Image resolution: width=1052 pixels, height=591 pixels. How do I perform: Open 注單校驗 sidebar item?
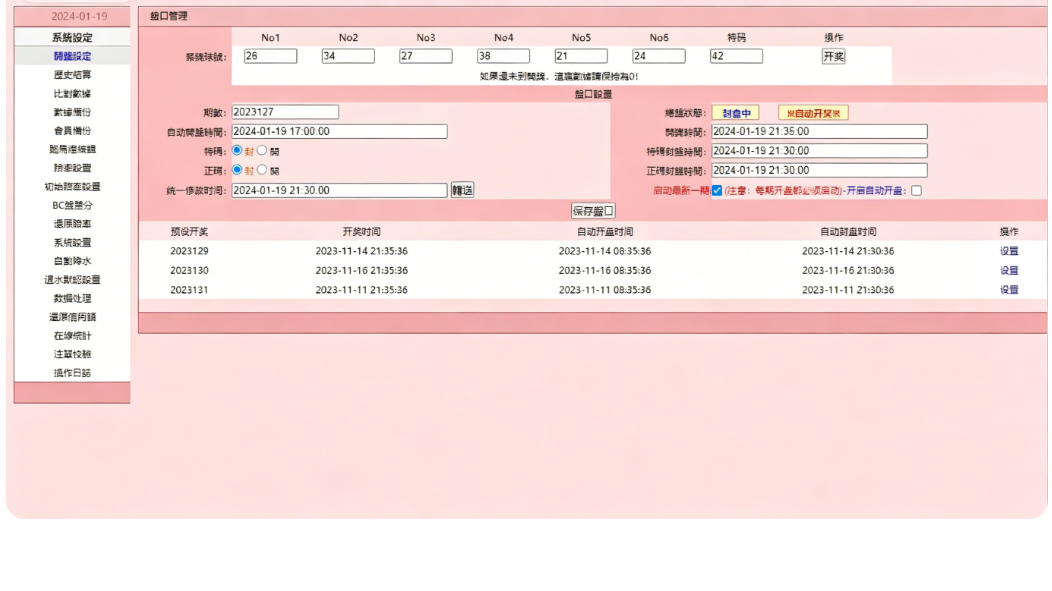tap(72, 354)
